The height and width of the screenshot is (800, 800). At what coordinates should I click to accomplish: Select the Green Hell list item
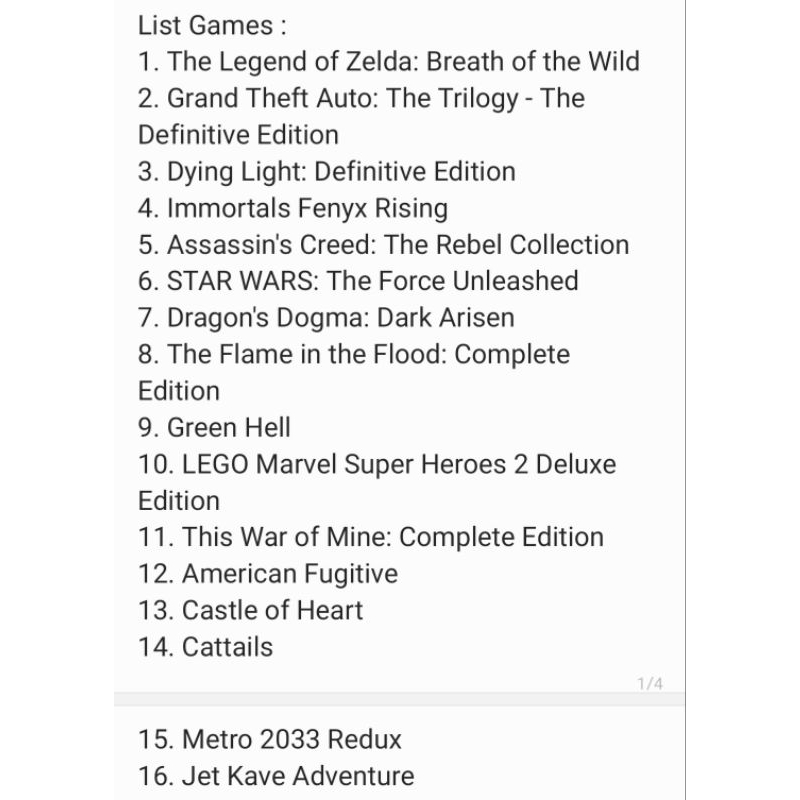click(x=215, y=428)
